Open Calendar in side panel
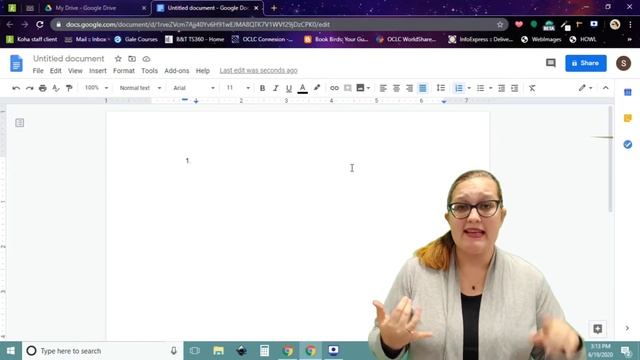Viewport: 640px width, 360px height. 628,92
